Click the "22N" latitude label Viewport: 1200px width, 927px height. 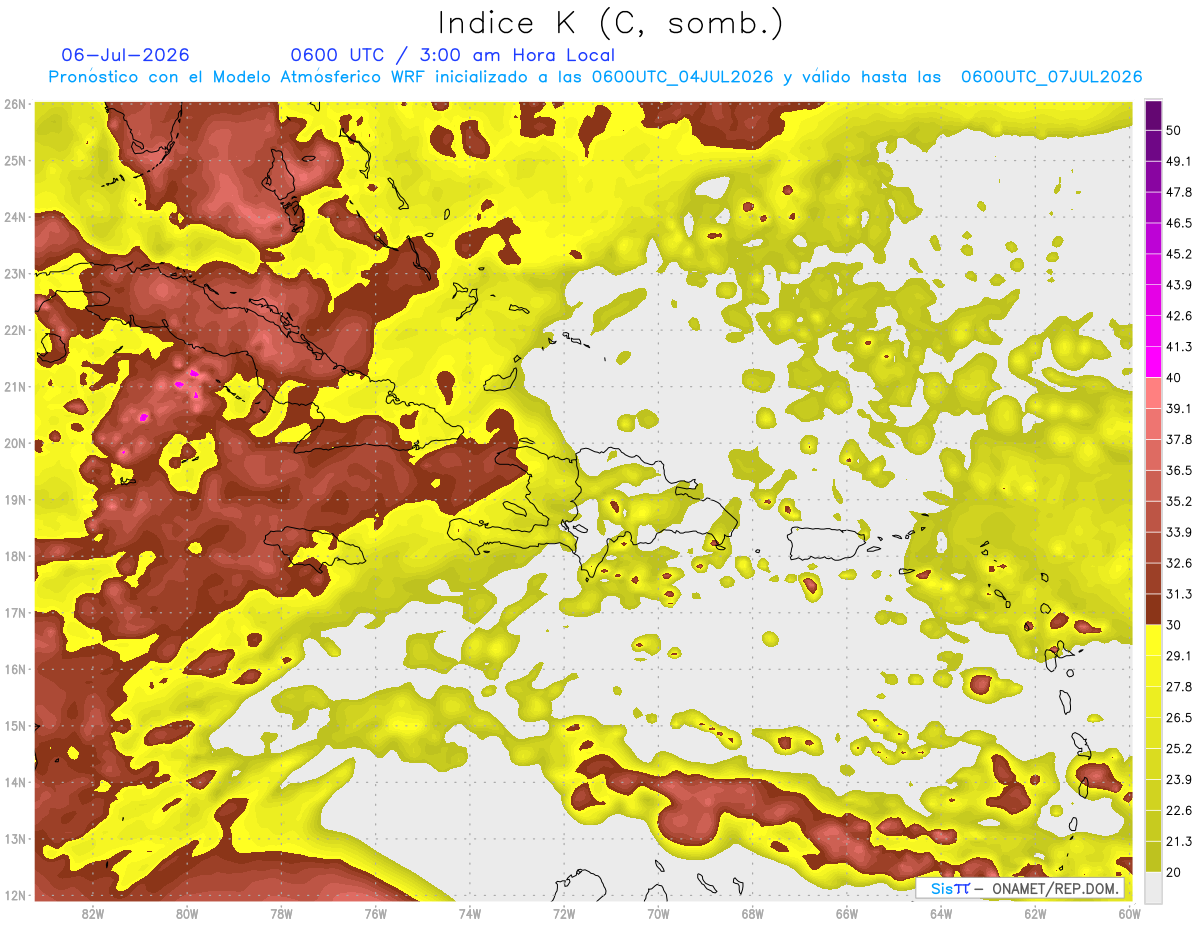tap(15, 330)
